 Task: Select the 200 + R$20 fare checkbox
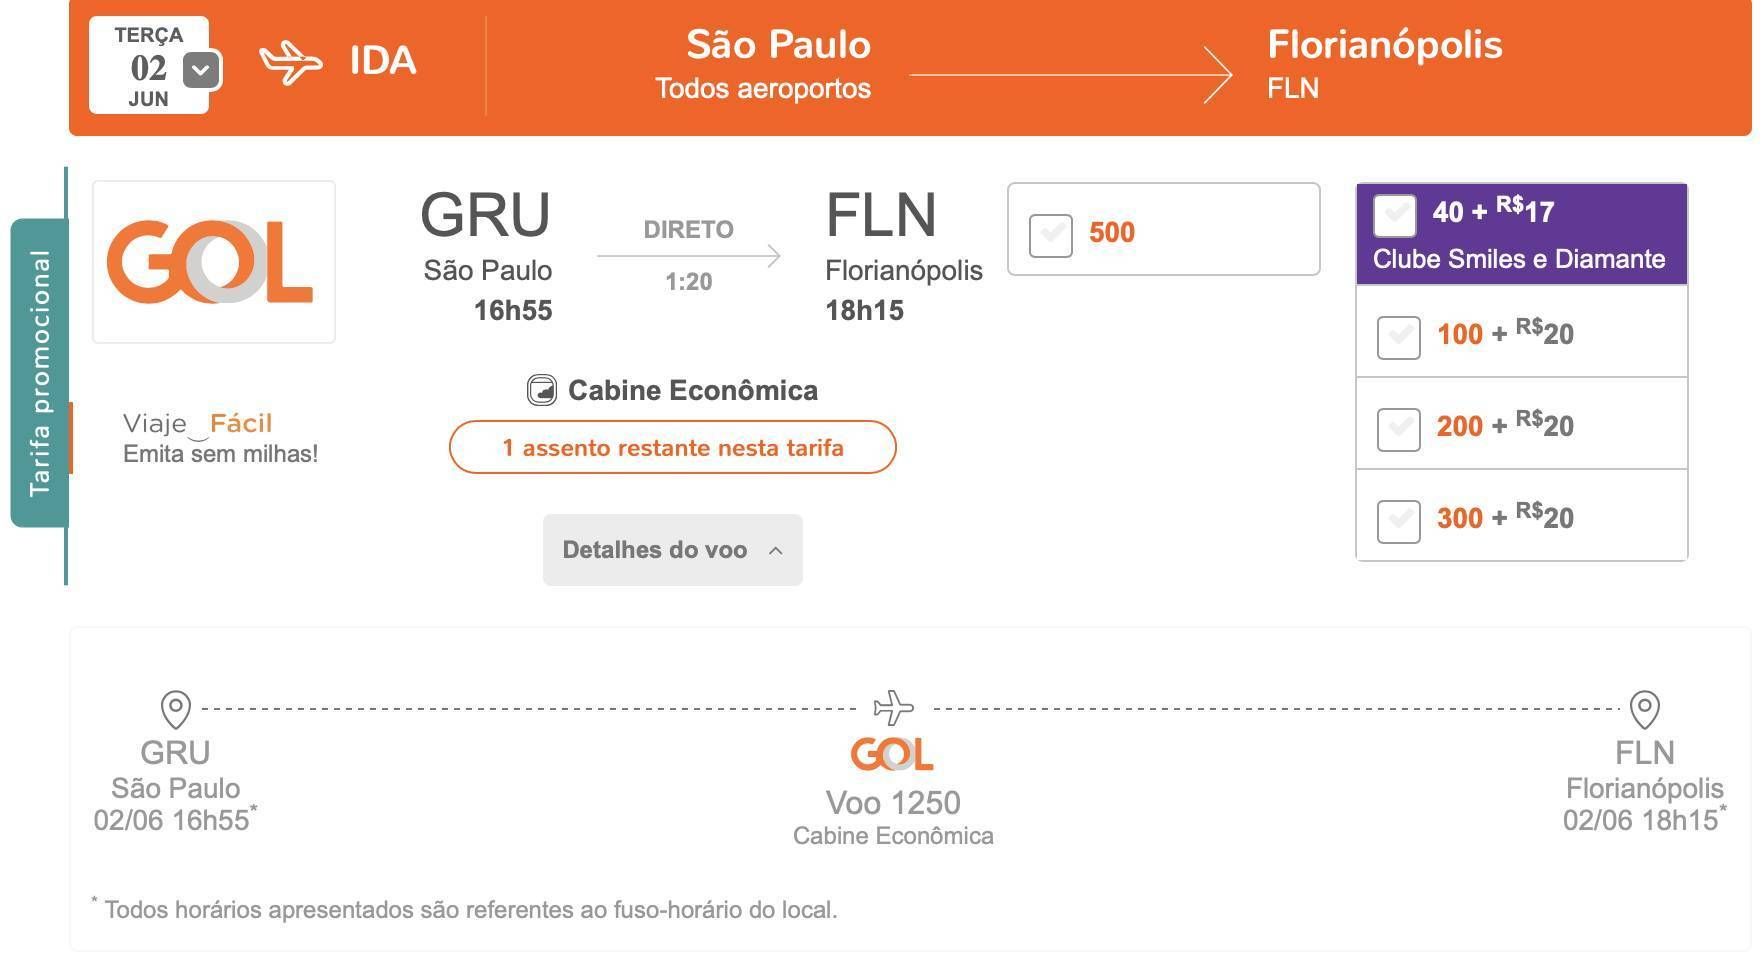(x=1399, y=430)
